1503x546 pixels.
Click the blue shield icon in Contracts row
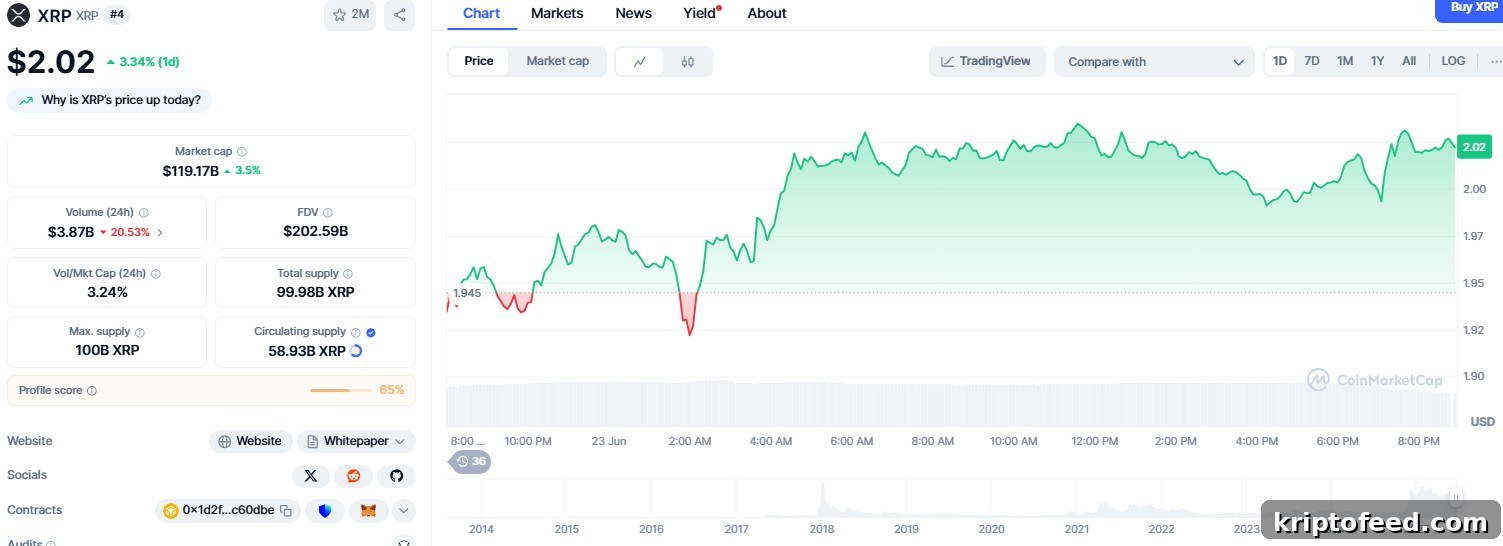(x=325, y=511)
